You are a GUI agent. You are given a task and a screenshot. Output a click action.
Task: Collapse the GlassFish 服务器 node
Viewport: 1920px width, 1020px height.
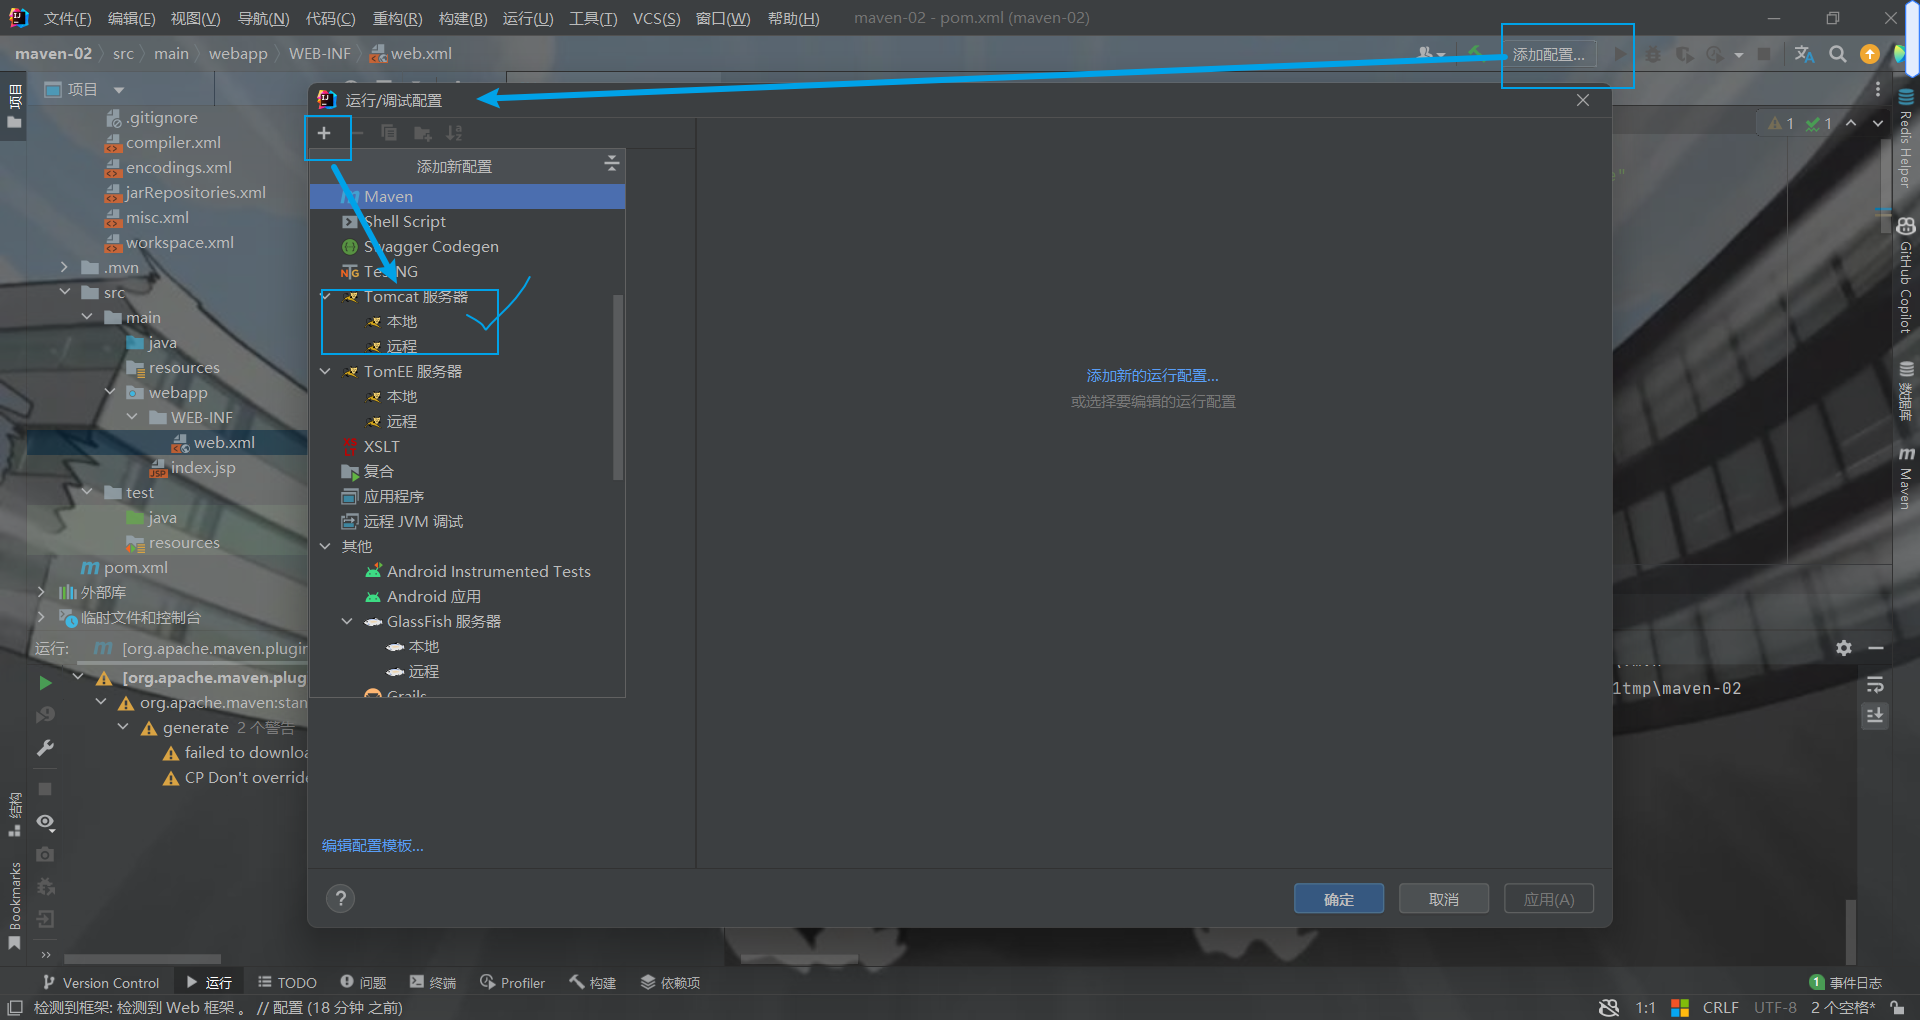(348, 621)
